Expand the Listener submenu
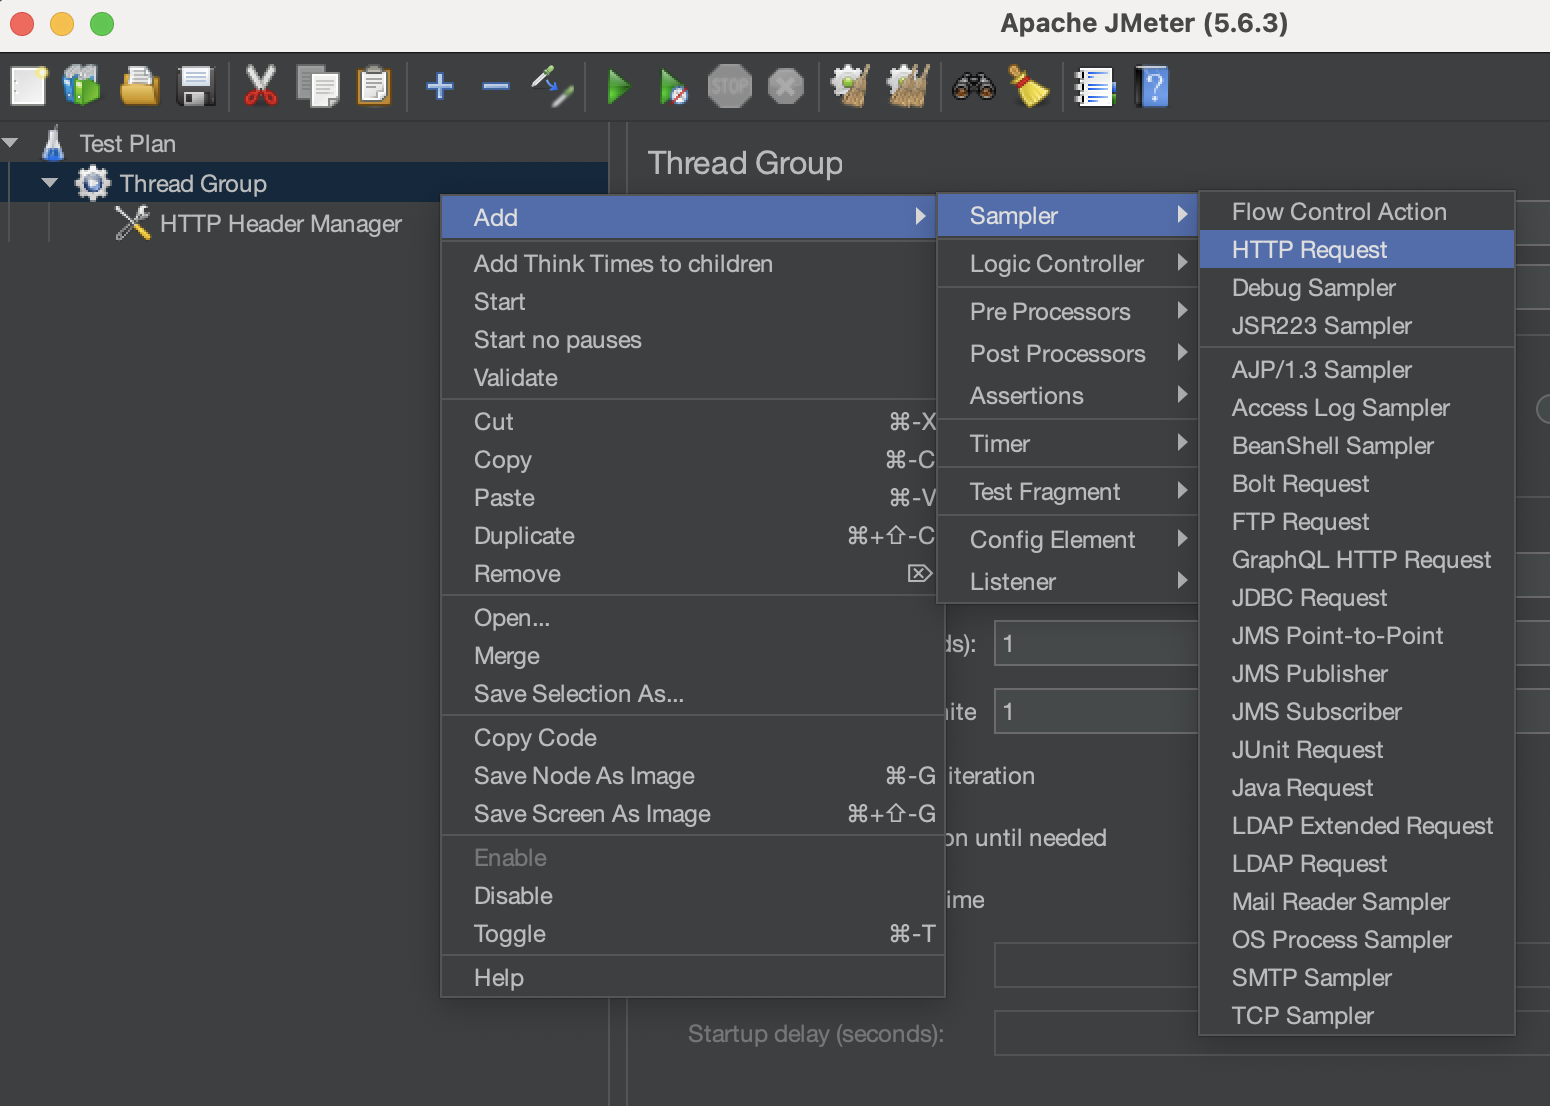The height and width of the screenshot is (1106, 1550). click(1066, 581)
